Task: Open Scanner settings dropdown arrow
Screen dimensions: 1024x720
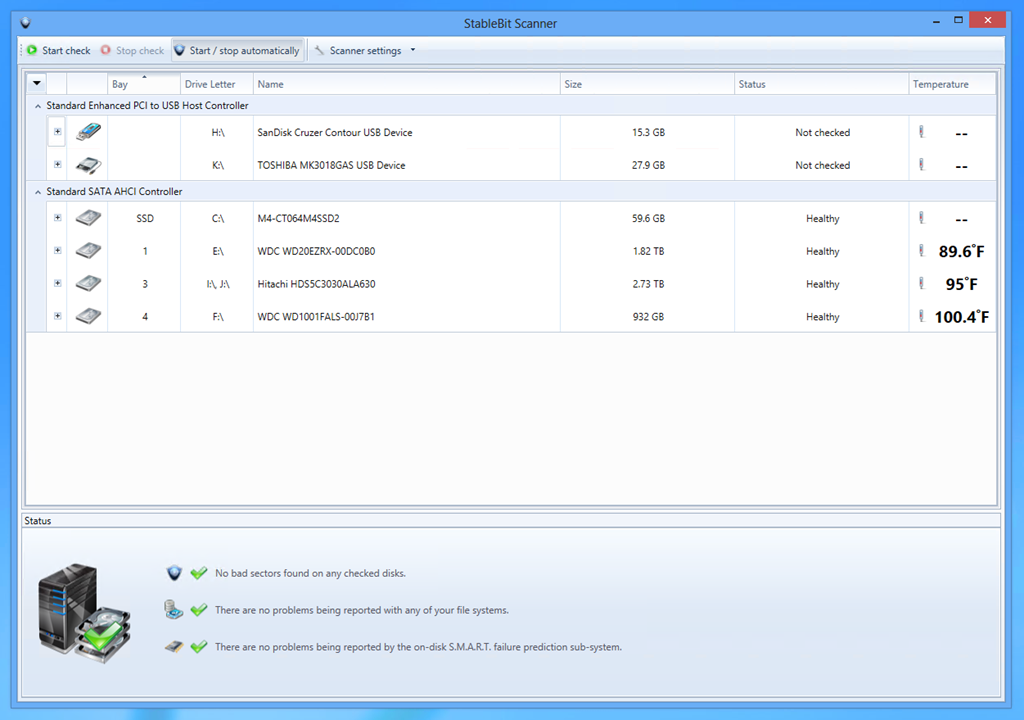Action: tap(413, 50)
